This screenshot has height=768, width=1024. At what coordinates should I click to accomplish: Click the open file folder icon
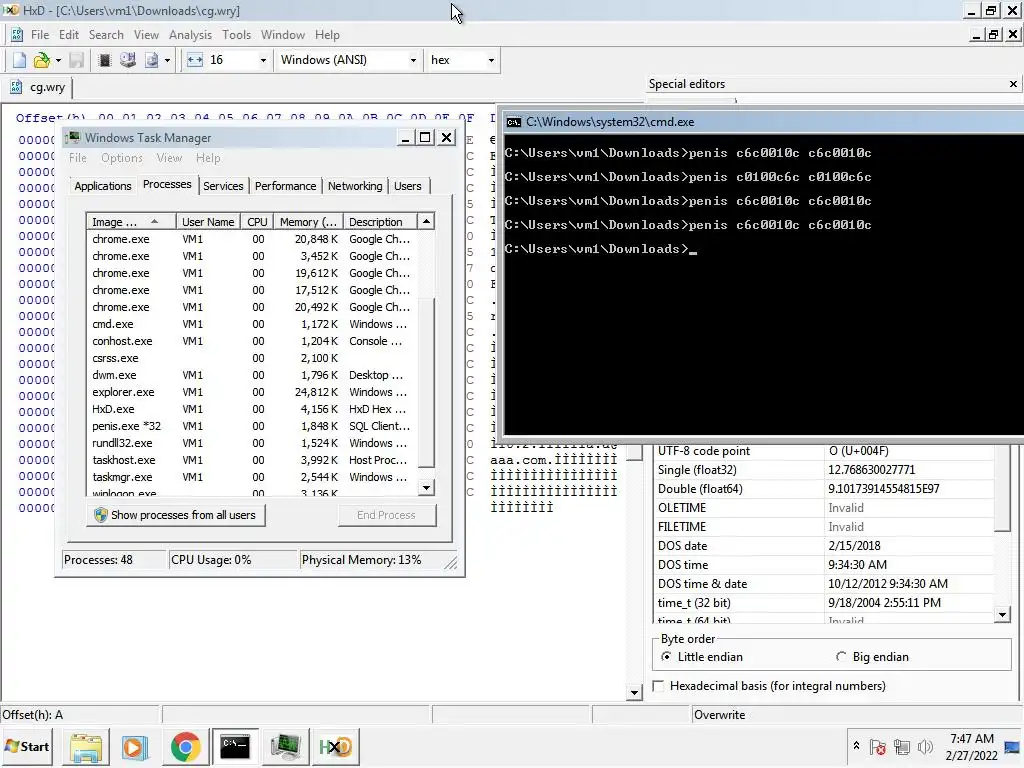click(41, 60)
